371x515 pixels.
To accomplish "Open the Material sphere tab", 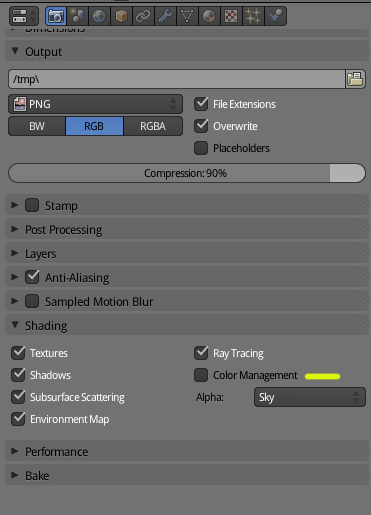I will coord(209,16).
